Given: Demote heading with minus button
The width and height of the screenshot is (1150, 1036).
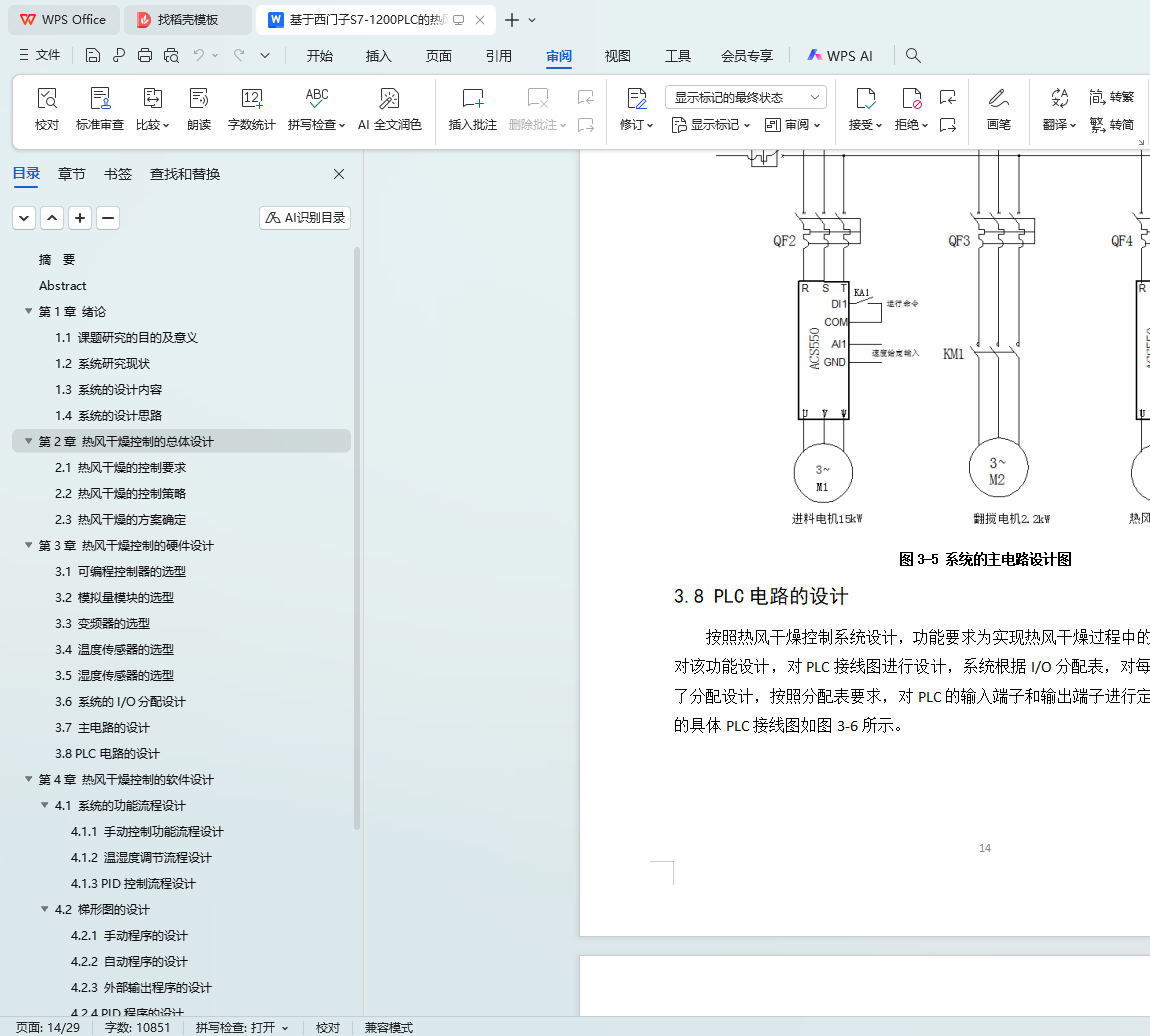Looking at the screenshot, I should tap(108, 218).
